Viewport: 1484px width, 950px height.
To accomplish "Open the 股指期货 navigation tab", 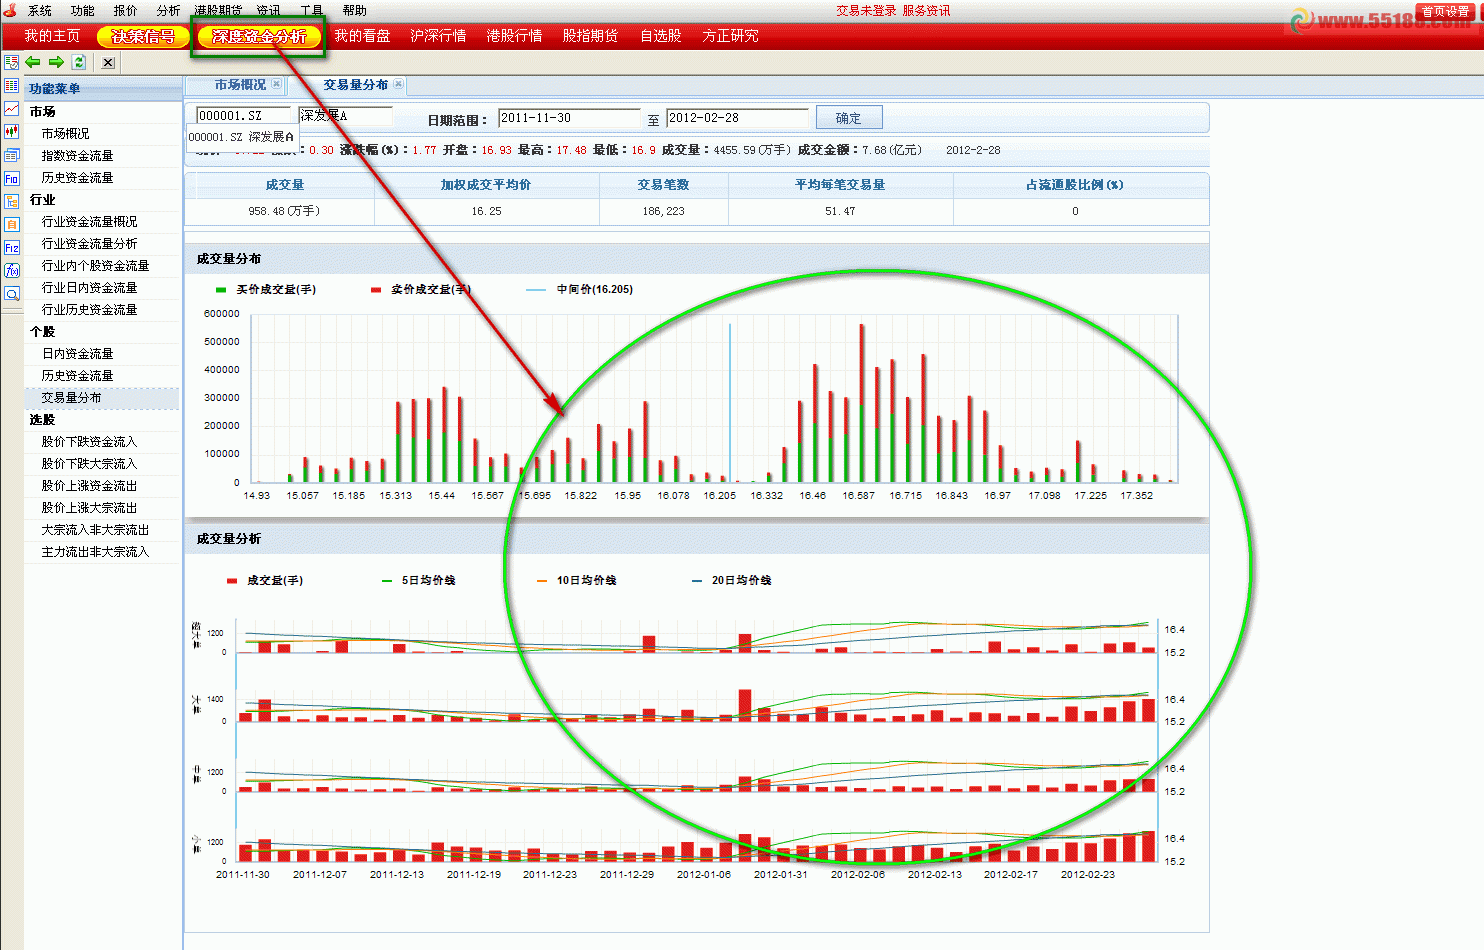I will 590,36.
